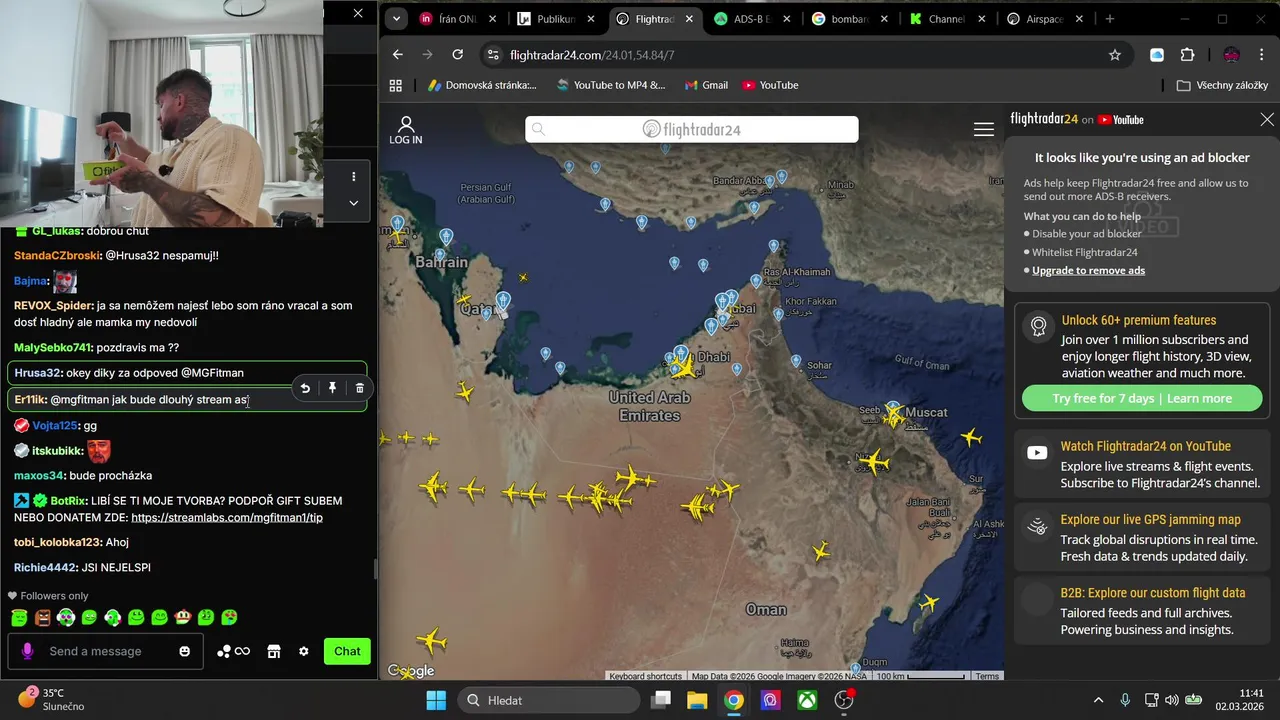
Task: Open Gmail bookmark
Action: (x=706, y=85)
